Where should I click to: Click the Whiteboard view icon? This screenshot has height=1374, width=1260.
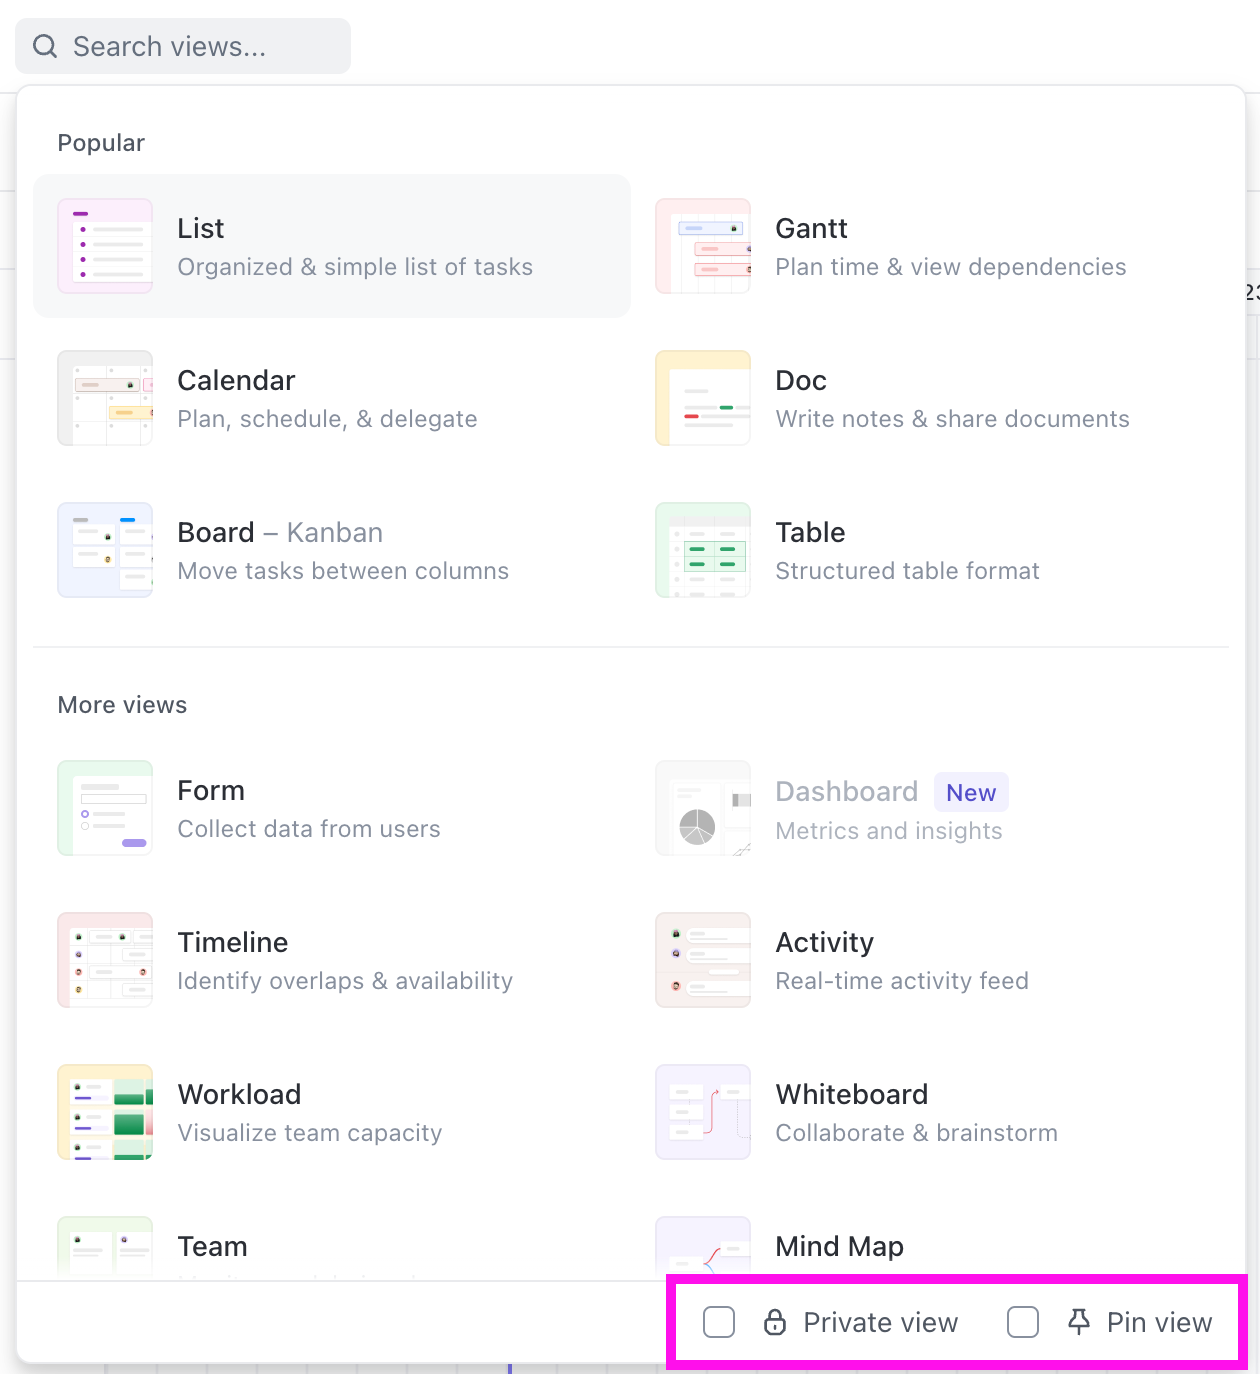point(703,1111)
